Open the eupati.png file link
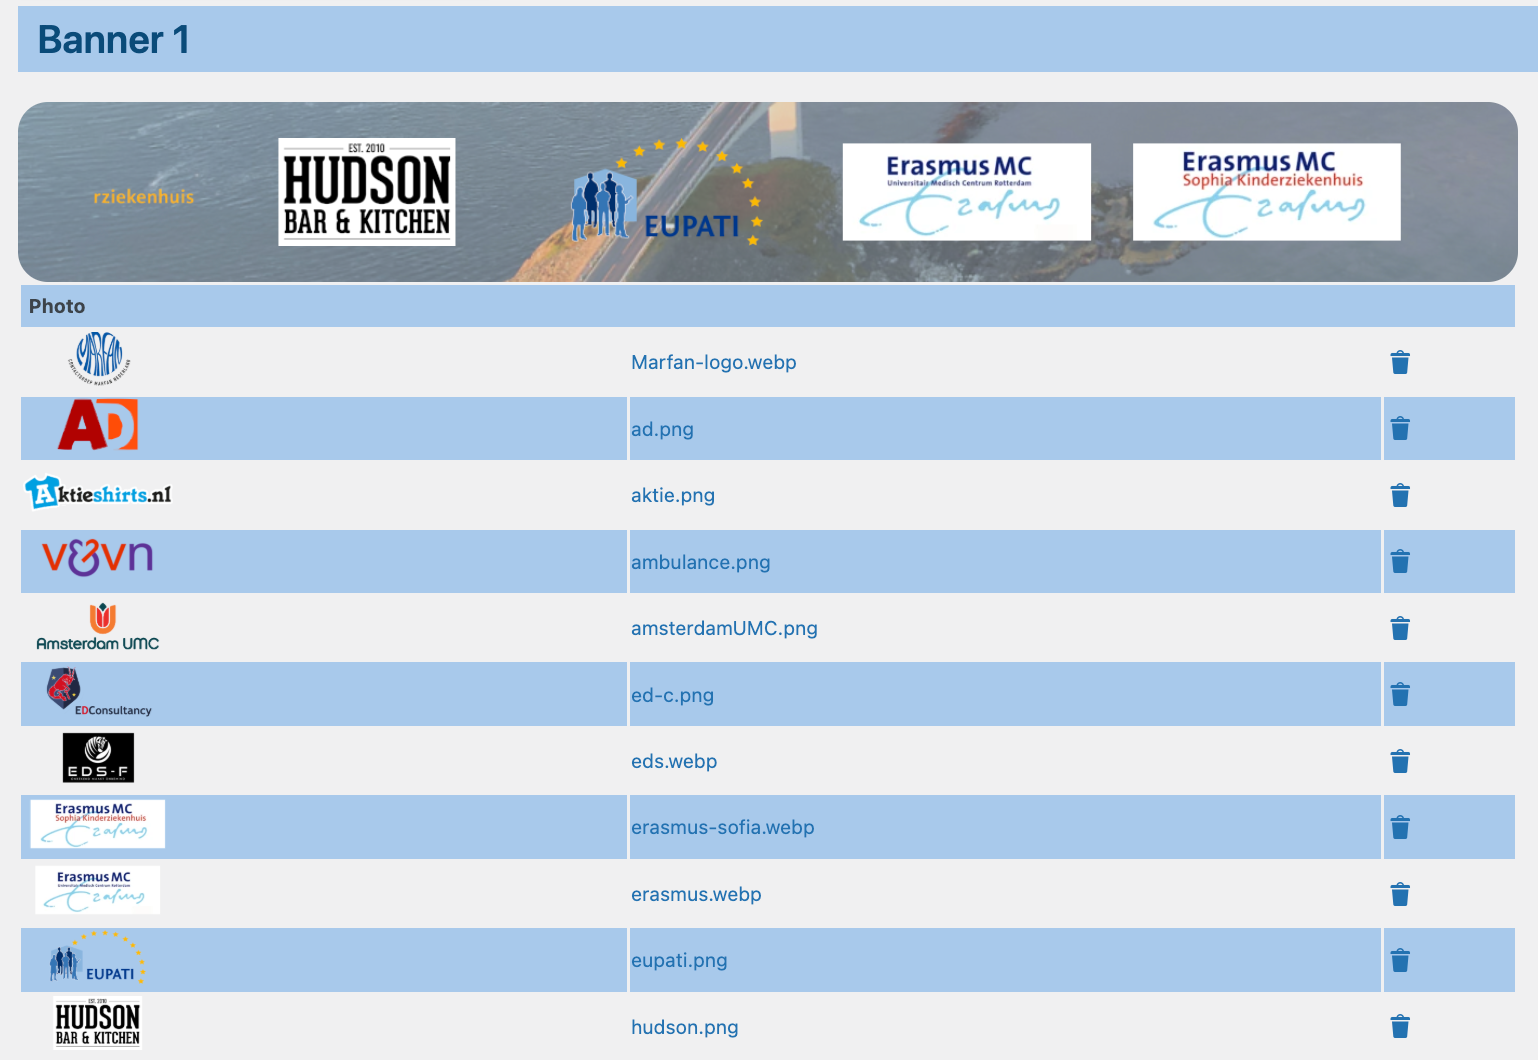1538x1060 pixels. coord(679,960)
